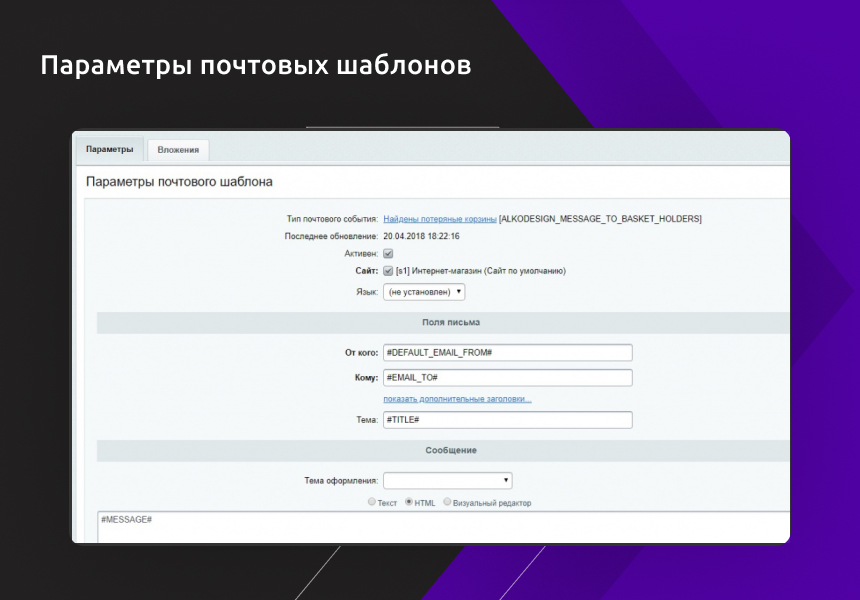Click показать дополнительные заголовки link
The height and width of the screenshot is (600, 860).
(x=457, y=400)
